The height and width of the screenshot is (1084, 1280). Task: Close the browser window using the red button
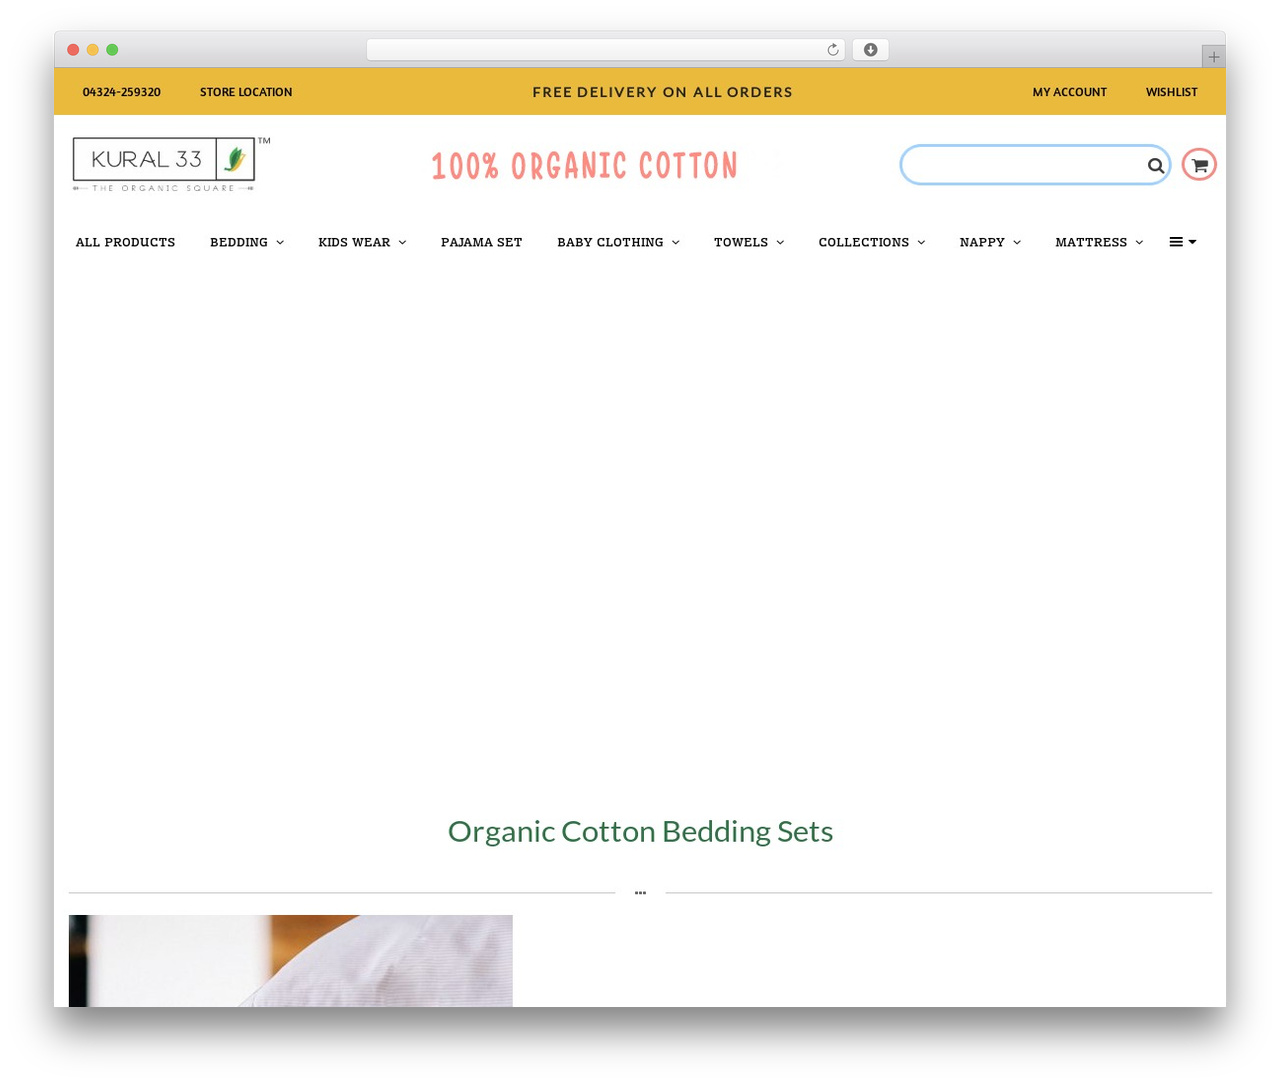(x=73, y=50)
